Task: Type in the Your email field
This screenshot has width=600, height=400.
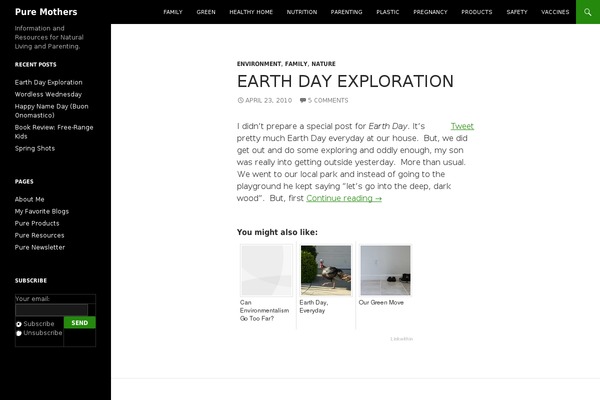Action: [x=51, y=310]
